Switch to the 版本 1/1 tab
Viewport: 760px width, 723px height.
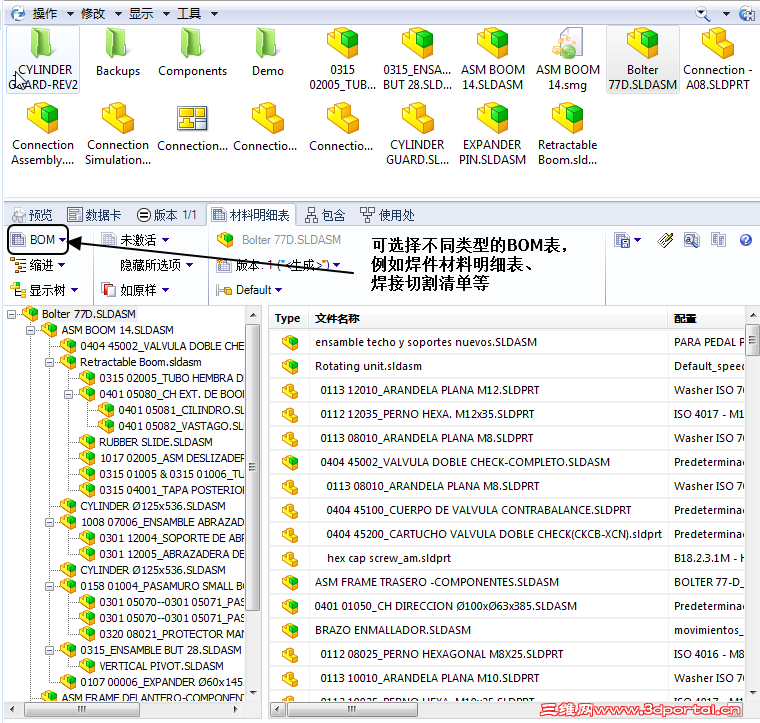(167, 215)
